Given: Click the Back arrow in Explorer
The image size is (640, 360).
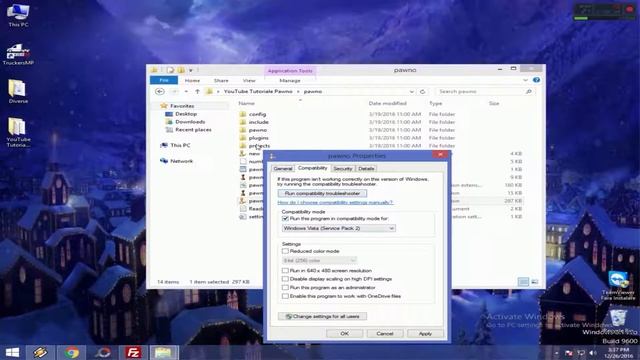Looking at the screenshot, I should pyautogui.click(x=160, y=91).
